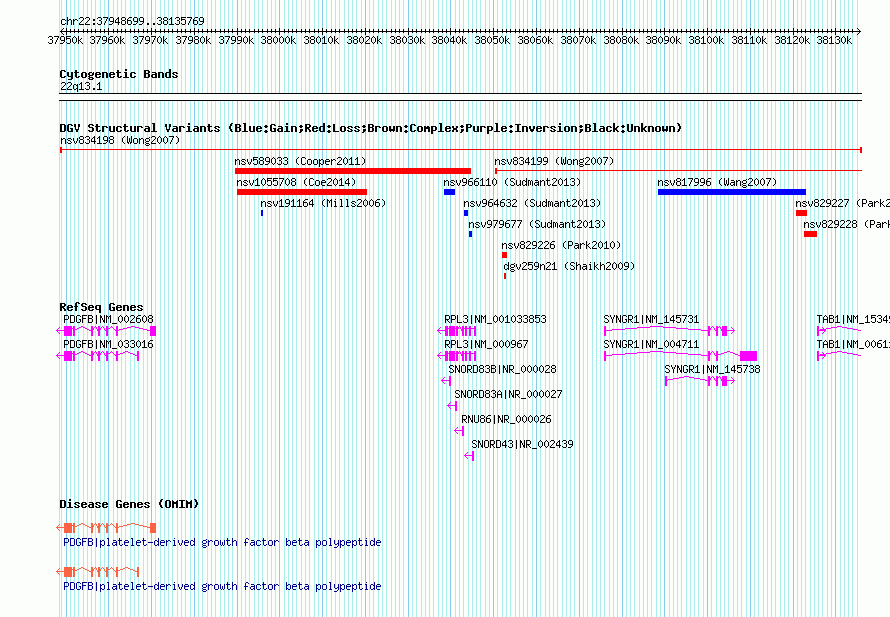Click the second shorter orange PDGFB OMIM glyph
890x617 pixels.
[x=98, y=572]
